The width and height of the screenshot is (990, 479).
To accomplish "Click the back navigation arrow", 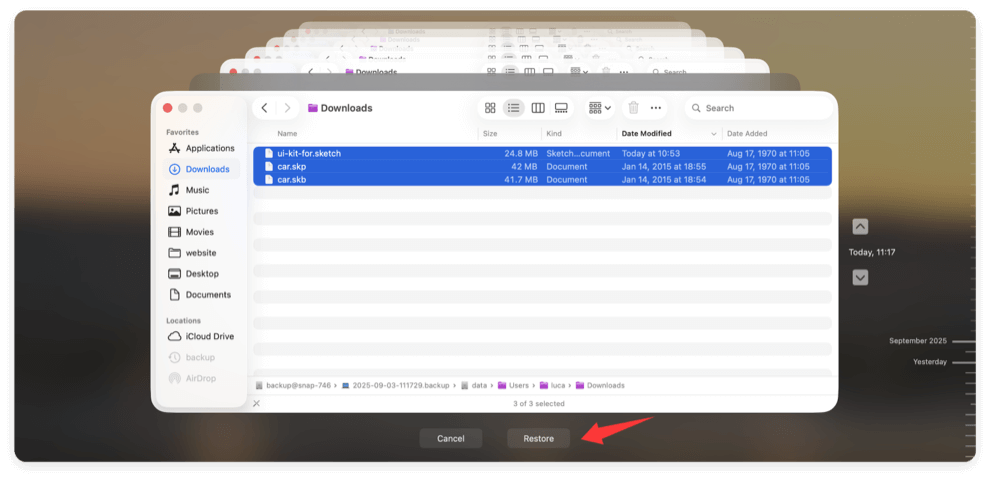I will [264, 108].
